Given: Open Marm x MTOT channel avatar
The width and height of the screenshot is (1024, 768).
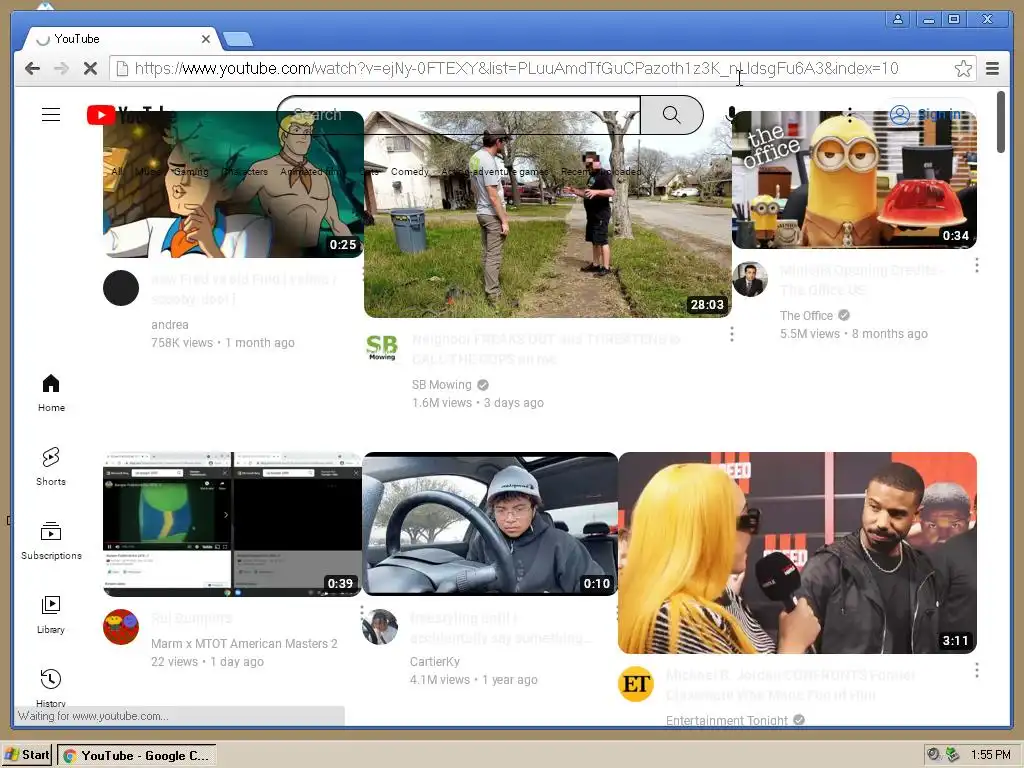Looking at the screenshot, I should click(121, 627).
